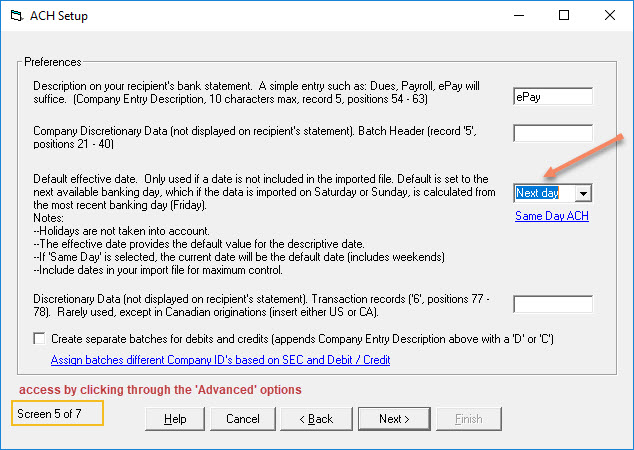This screenshot has width=634, height=450.
Task: Click the '--Holidays are not taken into account.' note
Action: pyautogui.click(x=121, y=231)
